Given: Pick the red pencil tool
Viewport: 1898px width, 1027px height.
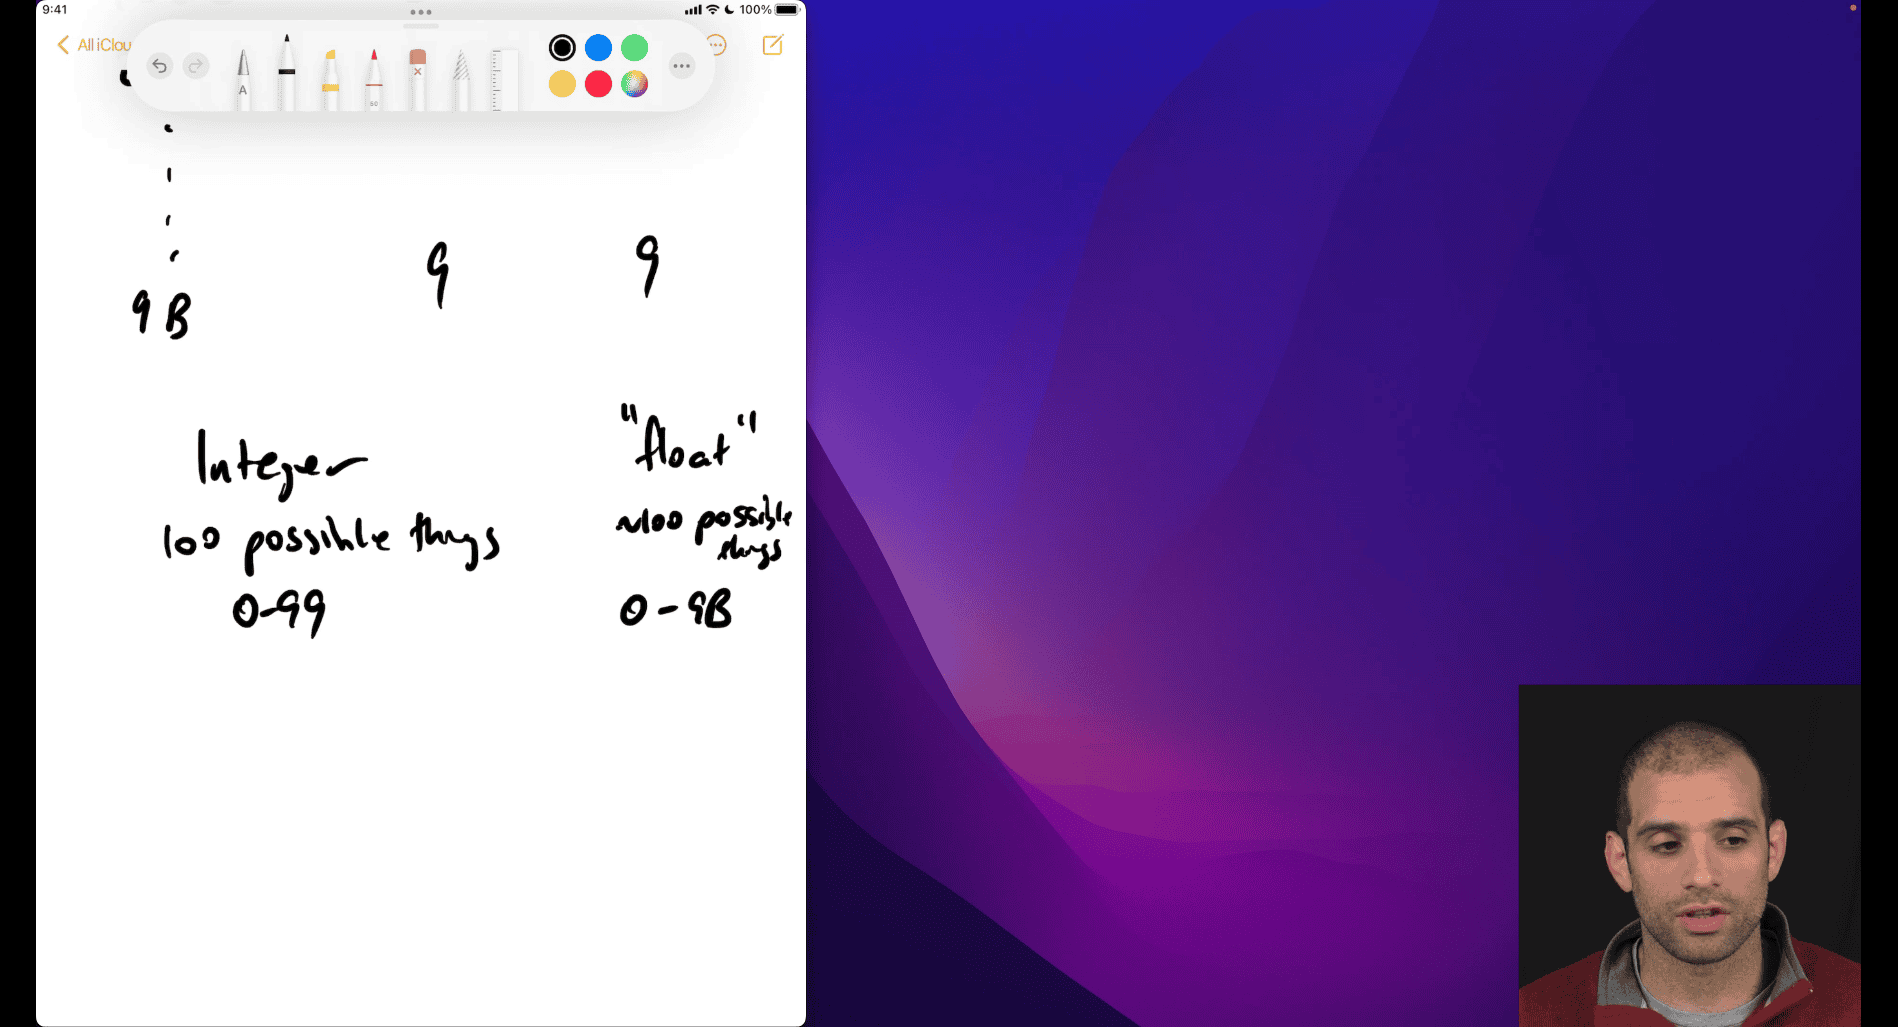Looking at the screenshot, I should pos(374,78).
